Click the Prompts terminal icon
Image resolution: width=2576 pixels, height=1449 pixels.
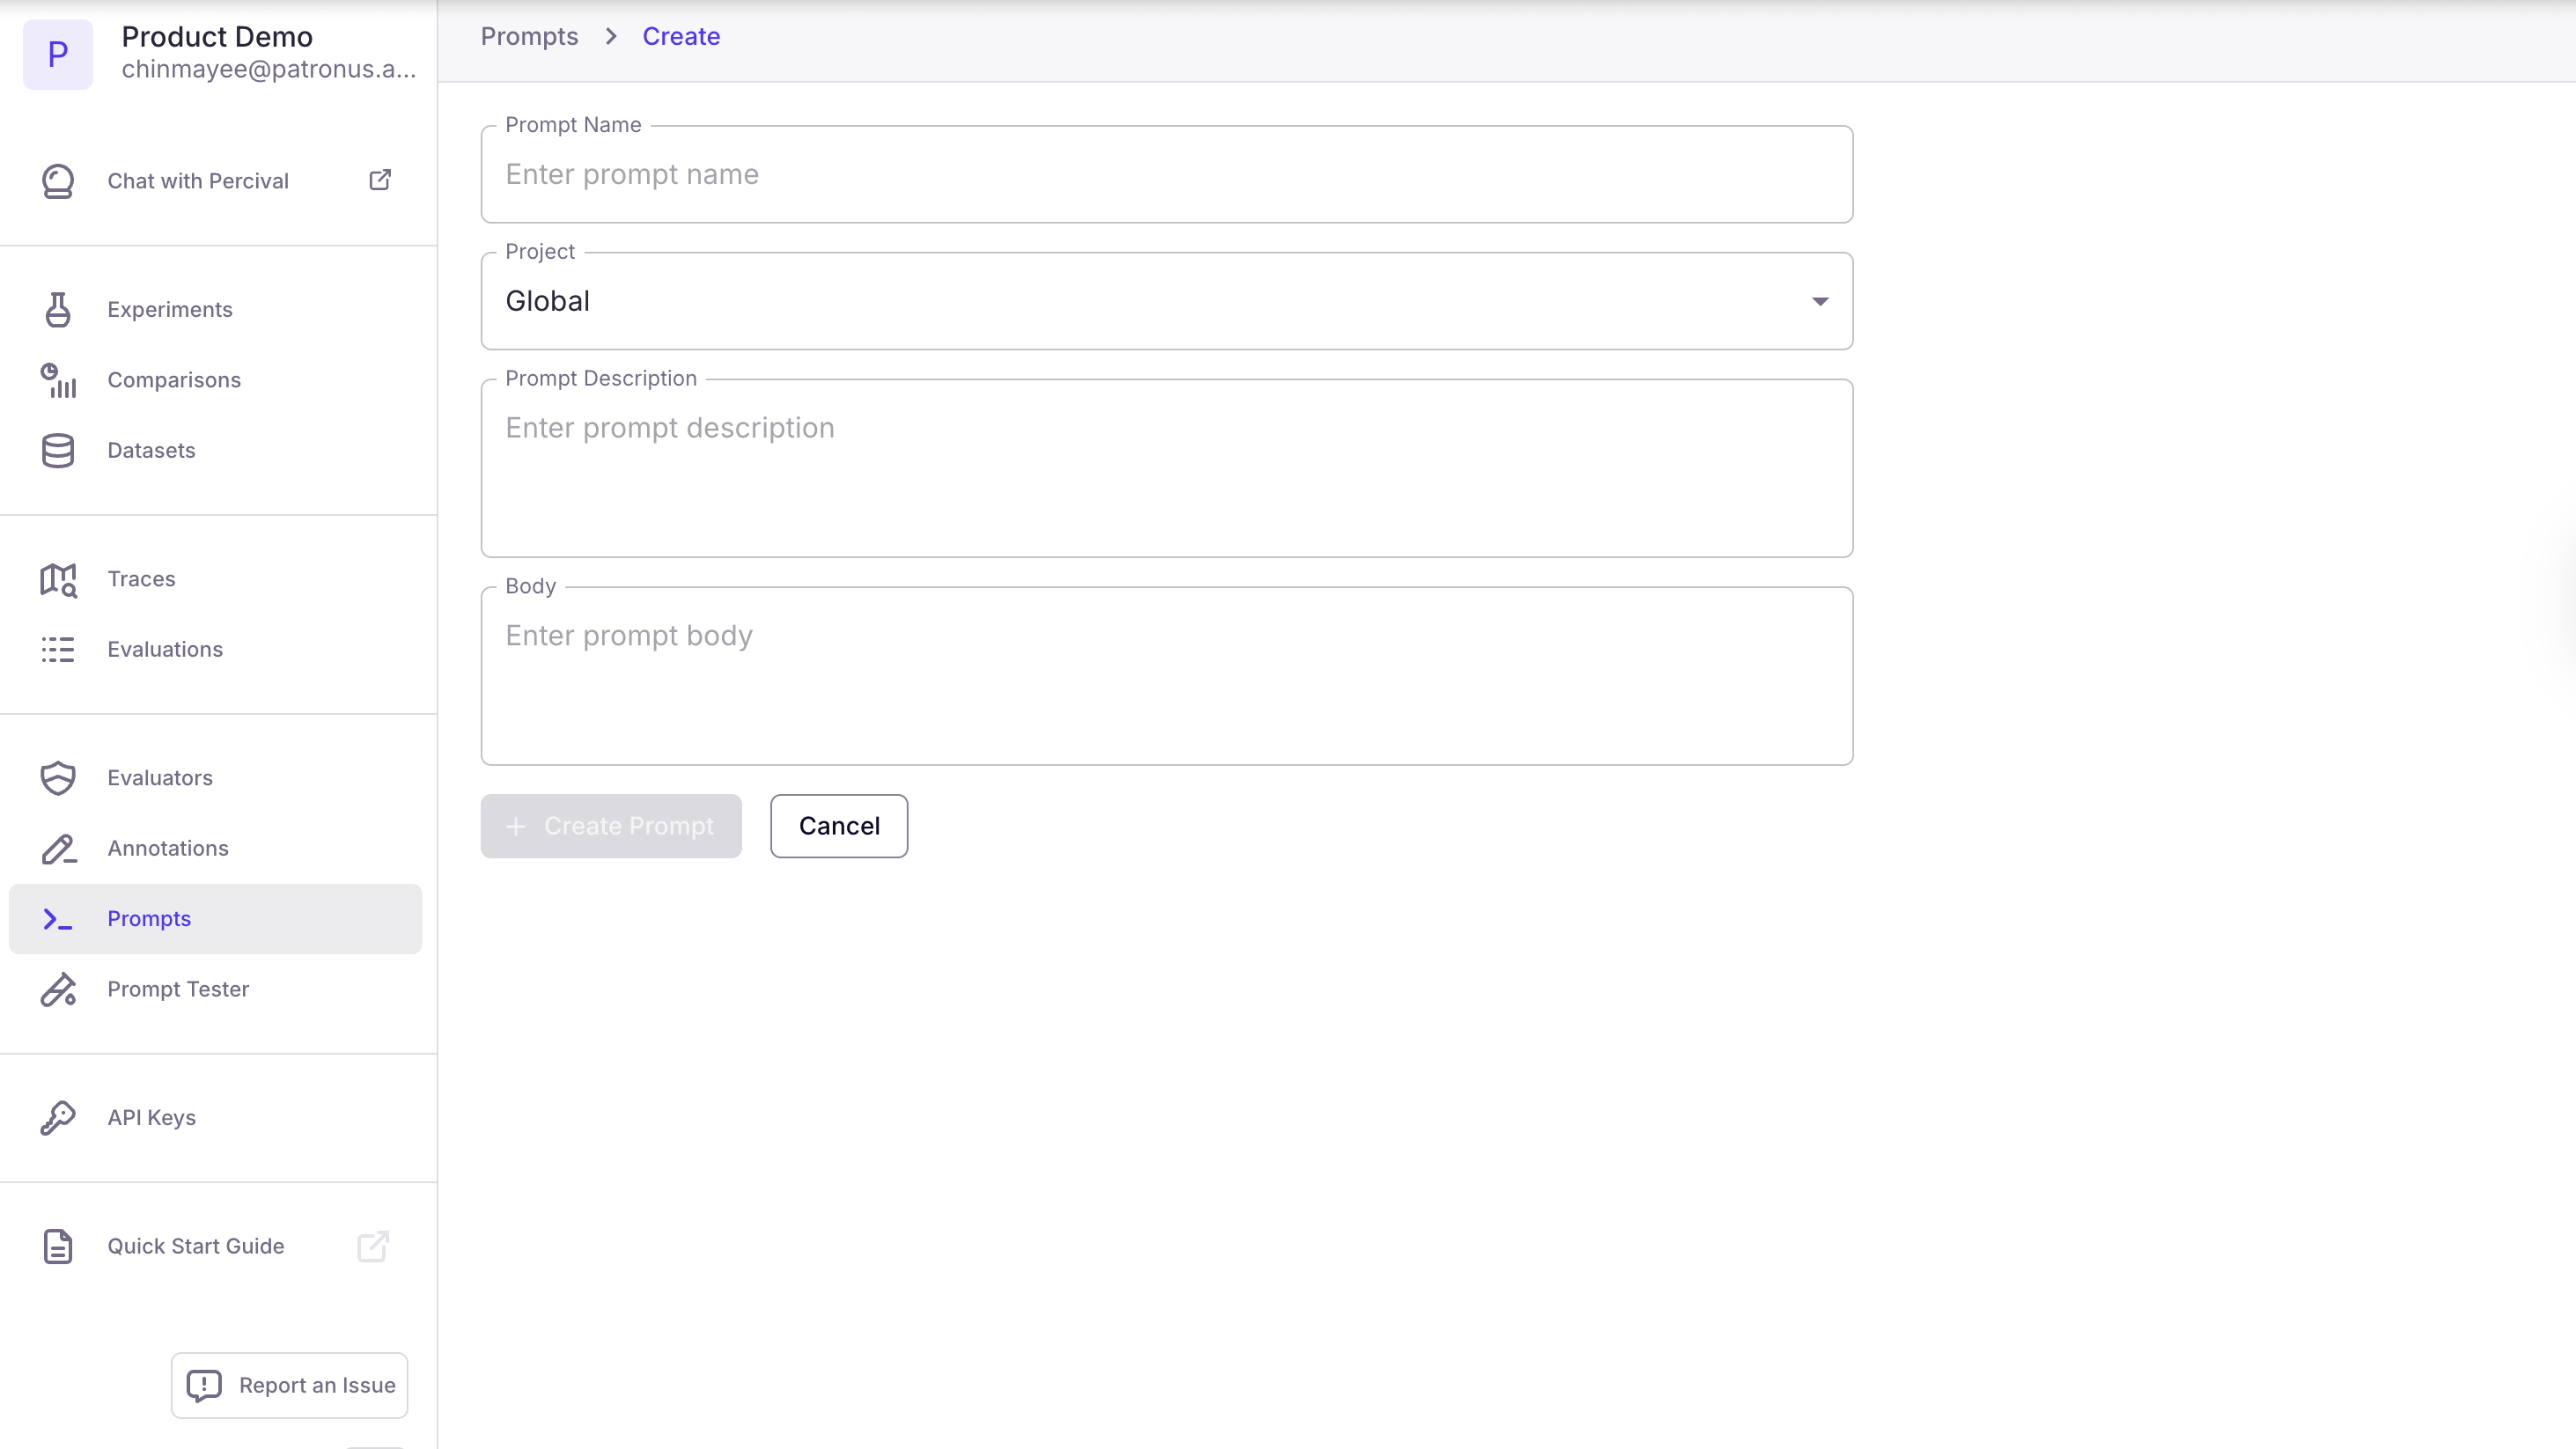[58, 919]
